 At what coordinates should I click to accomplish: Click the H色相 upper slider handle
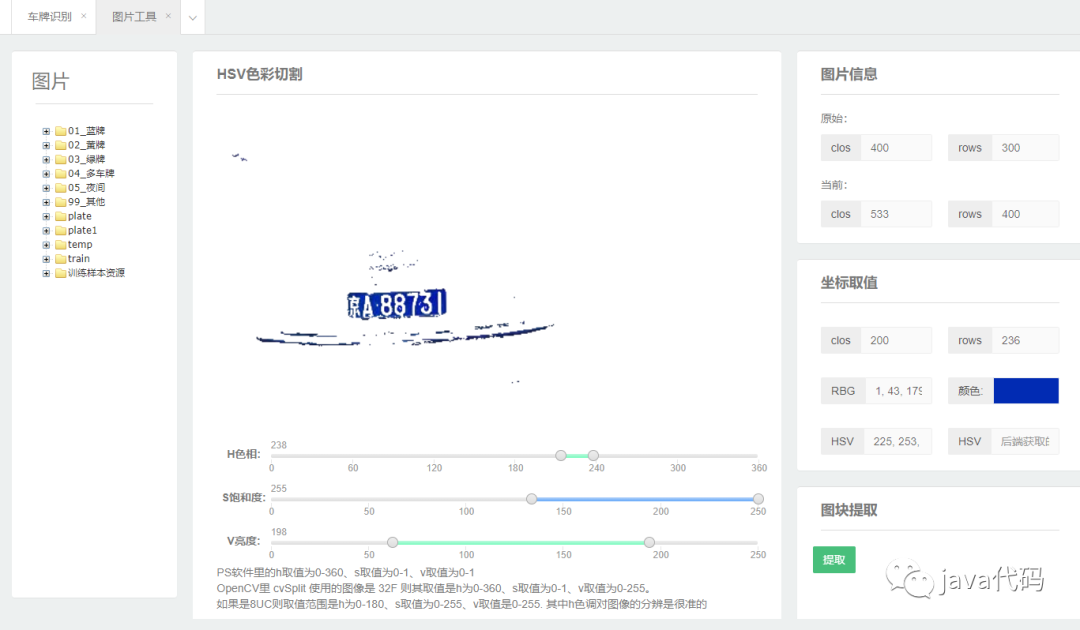[x=593, y=455]
